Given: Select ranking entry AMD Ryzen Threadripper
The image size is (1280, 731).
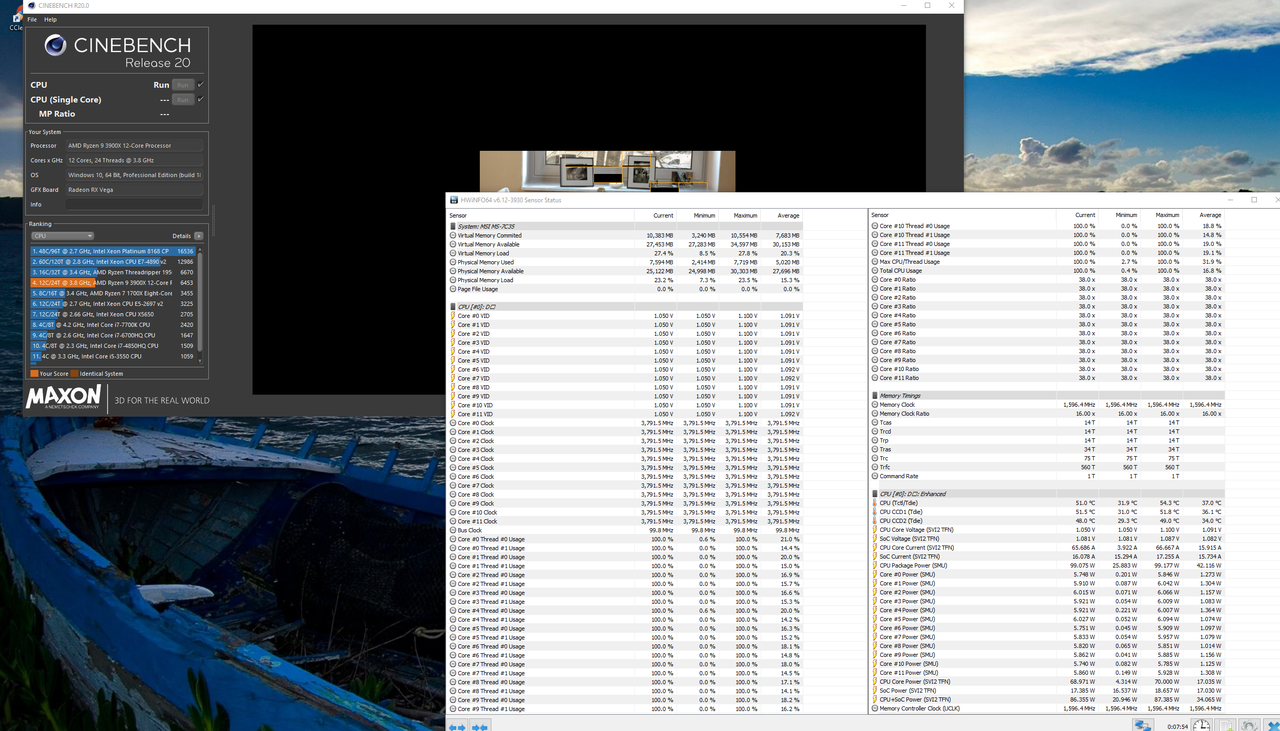Looking at the screenshot, I should point(113,272).
